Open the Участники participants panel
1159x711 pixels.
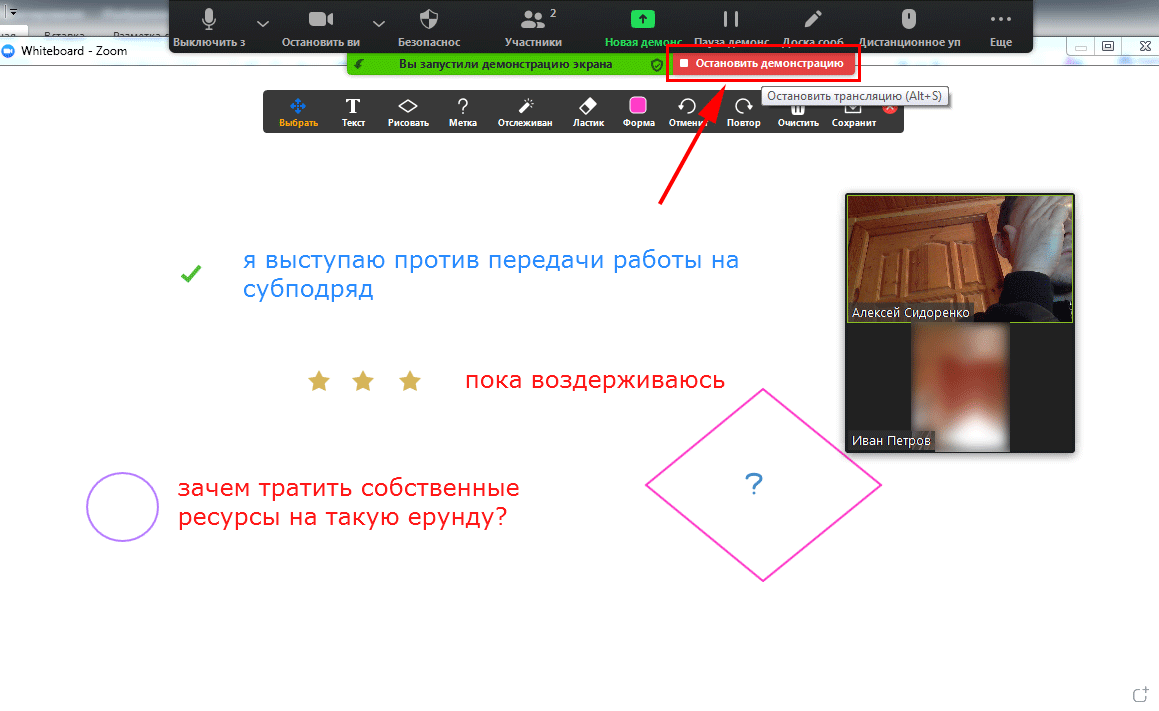(x=533, y=22)
